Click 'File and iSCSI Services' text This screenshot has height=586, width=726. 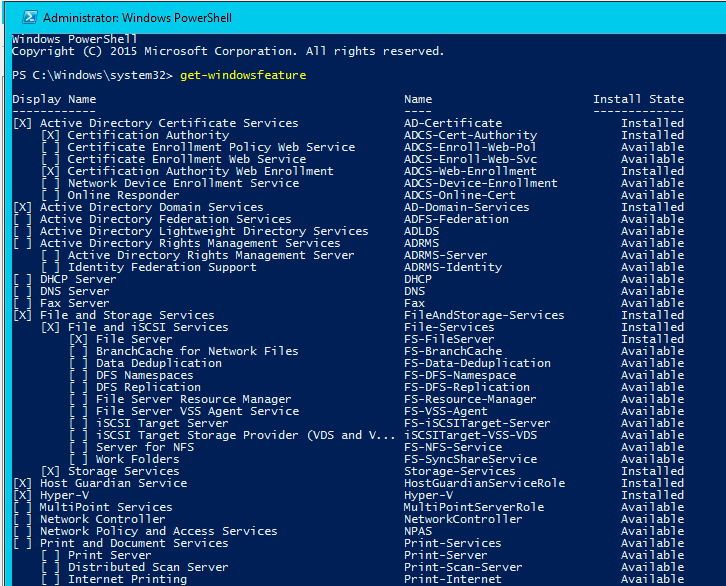(148, 327)
